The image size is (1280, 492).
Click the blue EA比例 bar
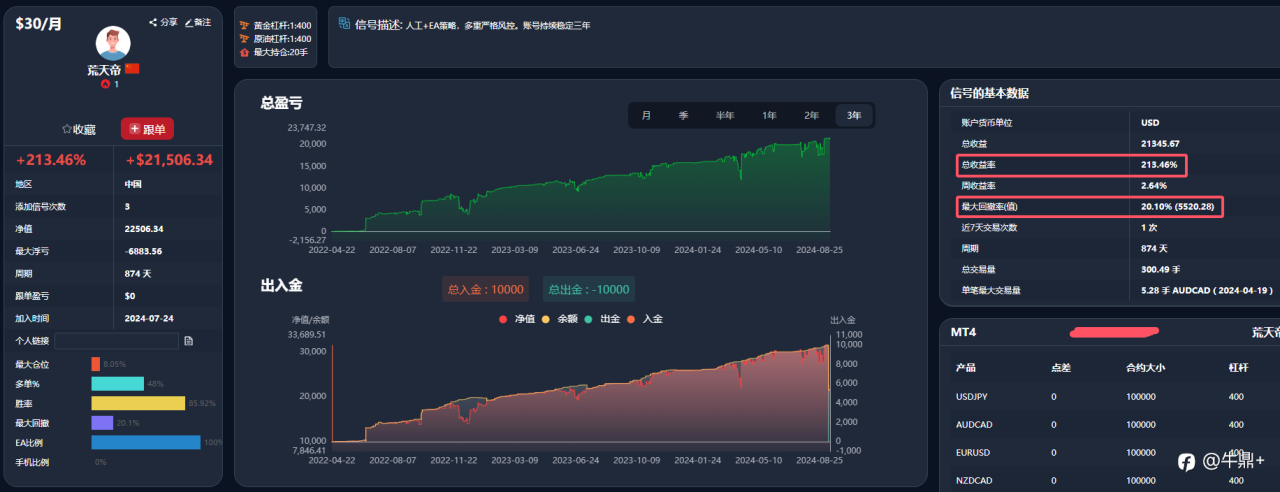tap(146, 442)
